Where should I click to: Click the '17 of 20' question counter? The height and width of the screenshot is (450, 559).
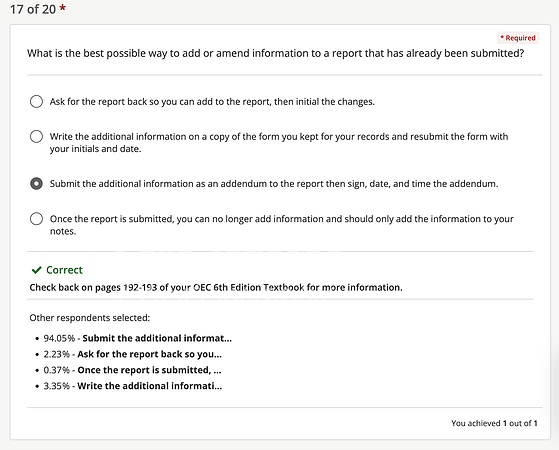(x=33, y=9)
